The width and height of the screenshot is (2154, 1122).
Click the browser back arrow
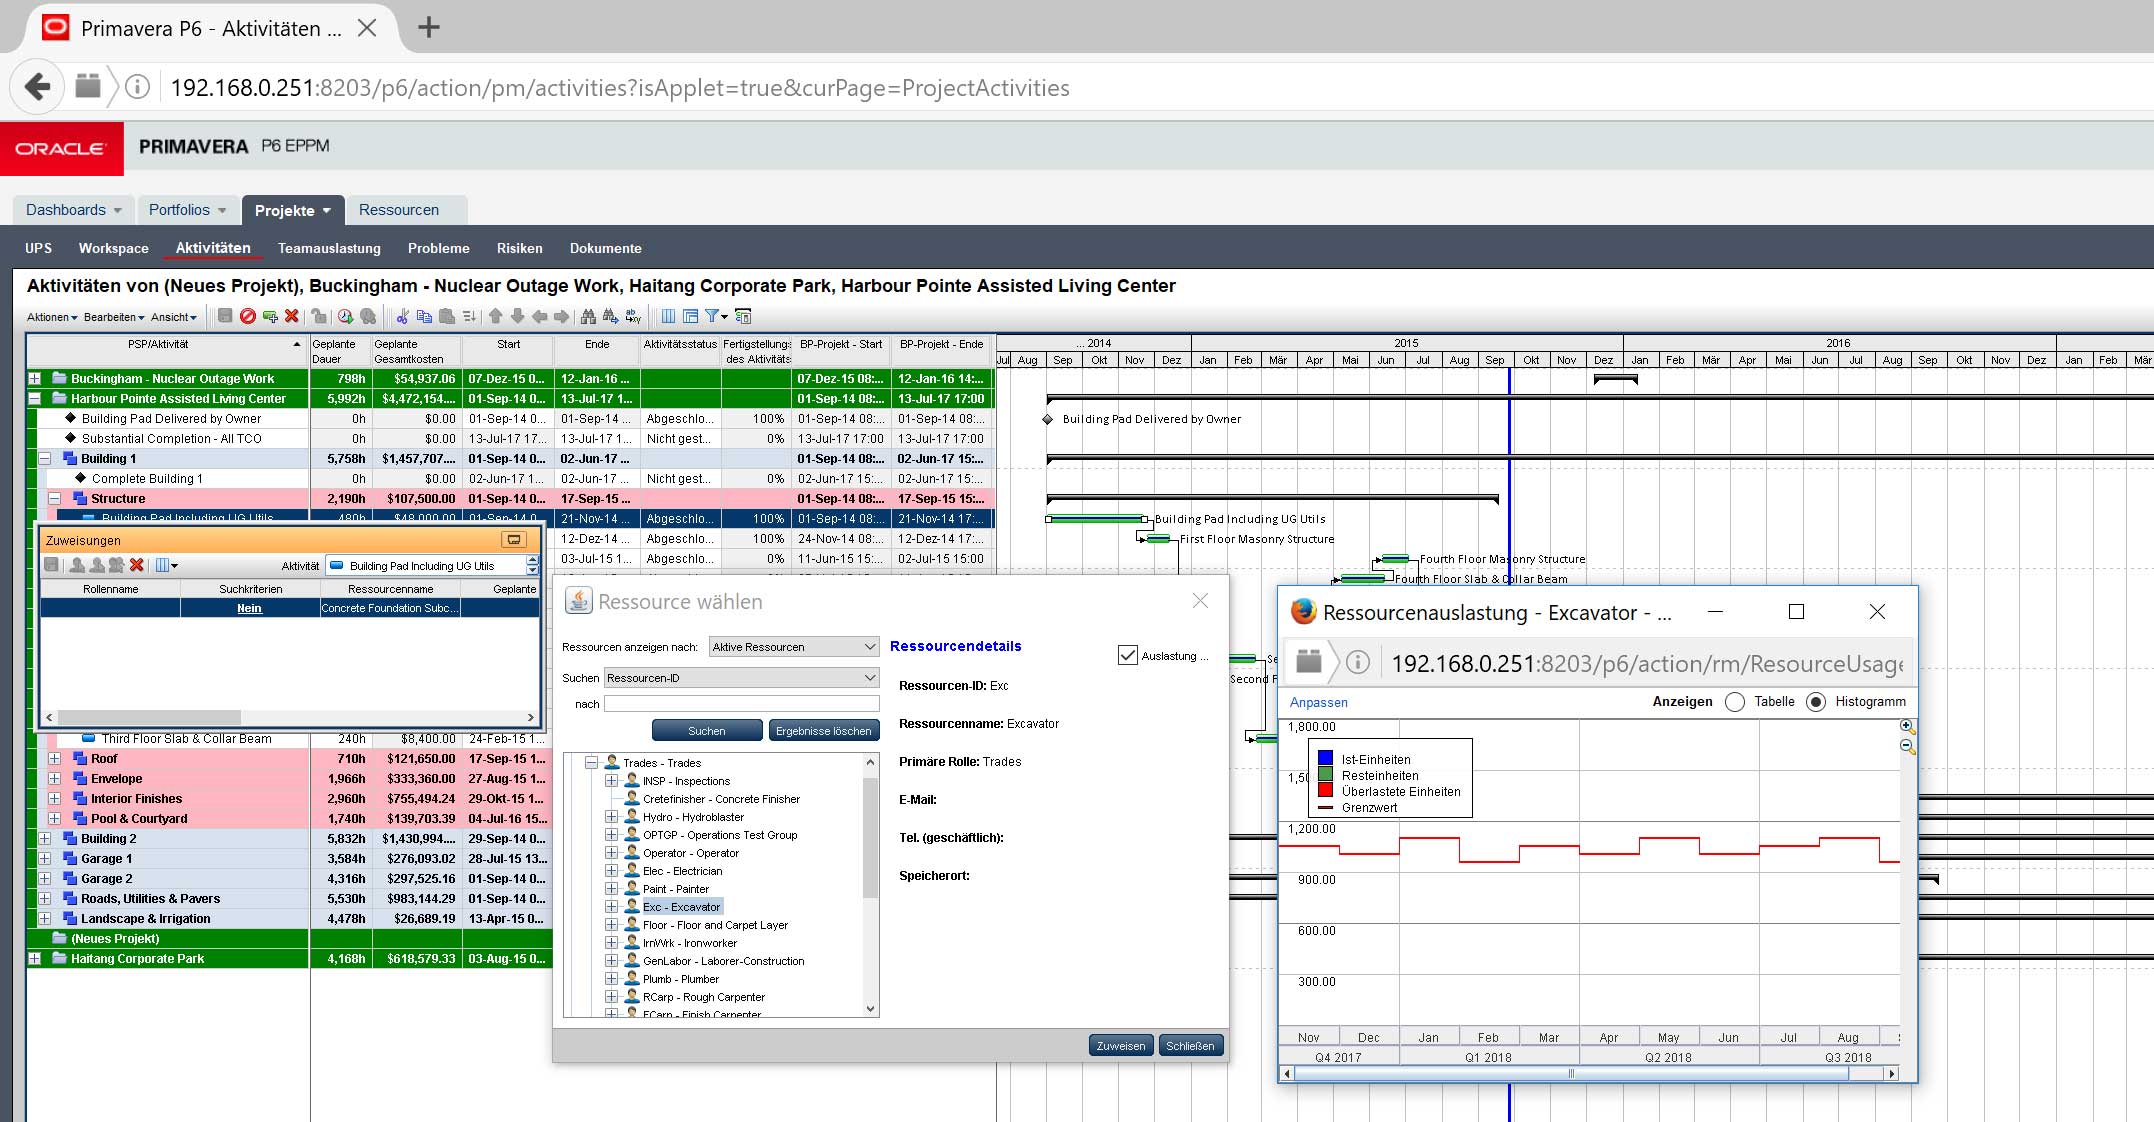click(x=37, y=87)
